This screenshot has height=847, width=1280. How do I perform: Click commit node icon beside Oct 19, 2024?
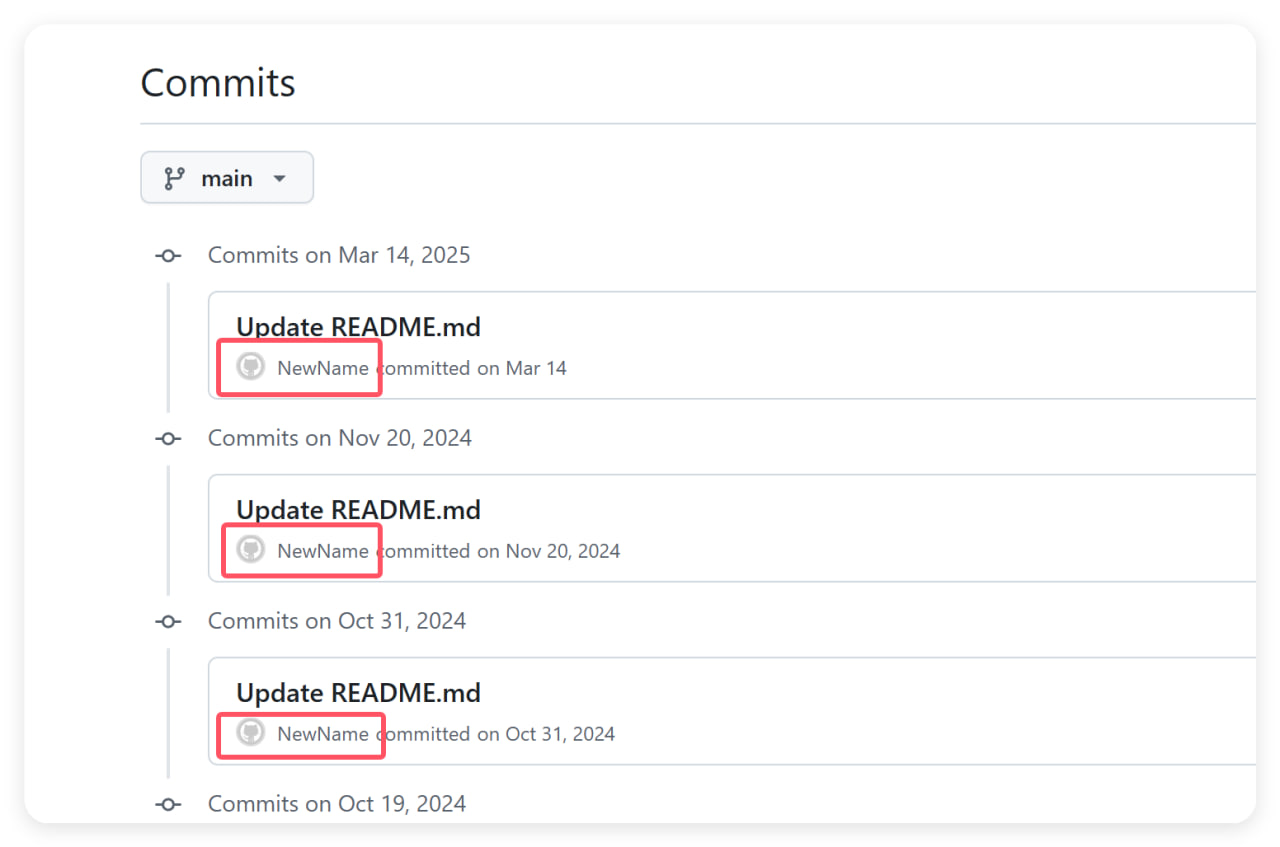(168, 804)
